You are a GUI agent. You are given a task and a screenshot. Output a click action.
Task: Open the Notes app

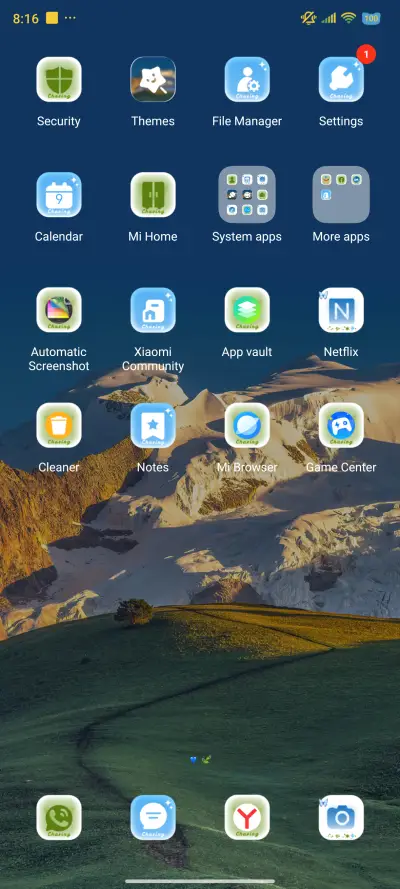pyautogui.click(x=153, y=425)
